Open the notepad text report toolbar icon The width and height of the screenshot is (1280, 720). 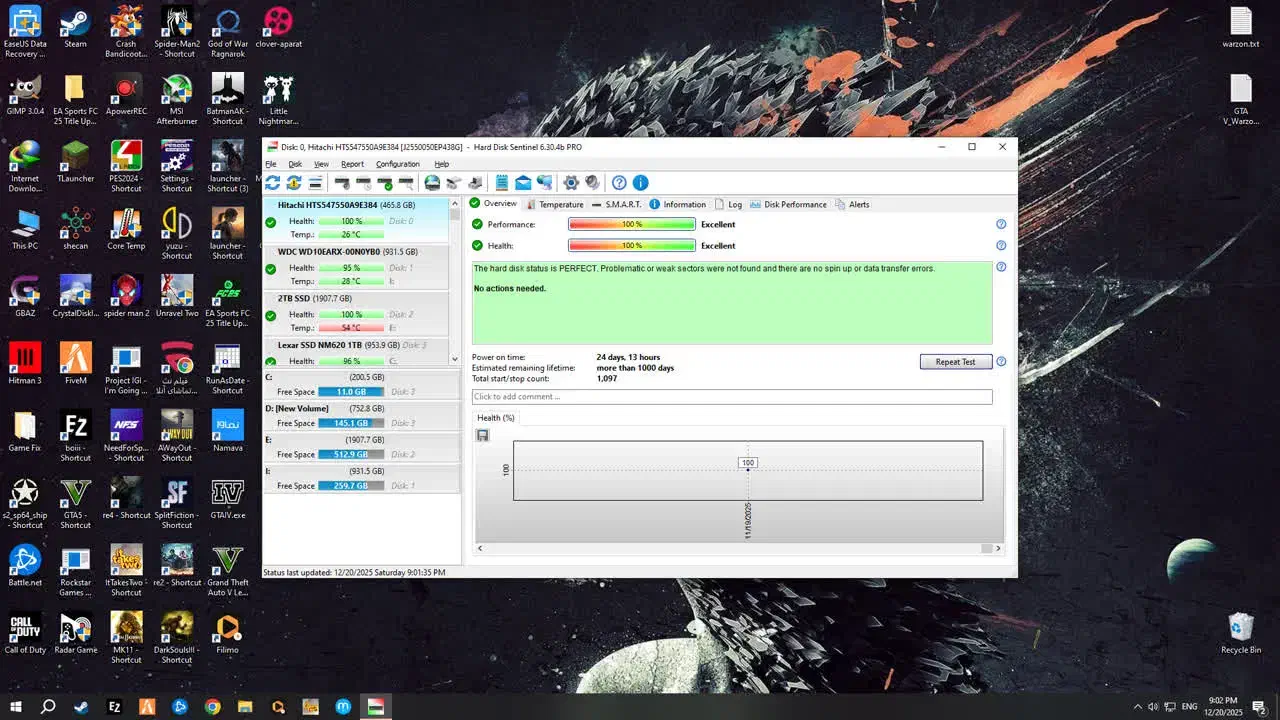click(x=502, y=183)
